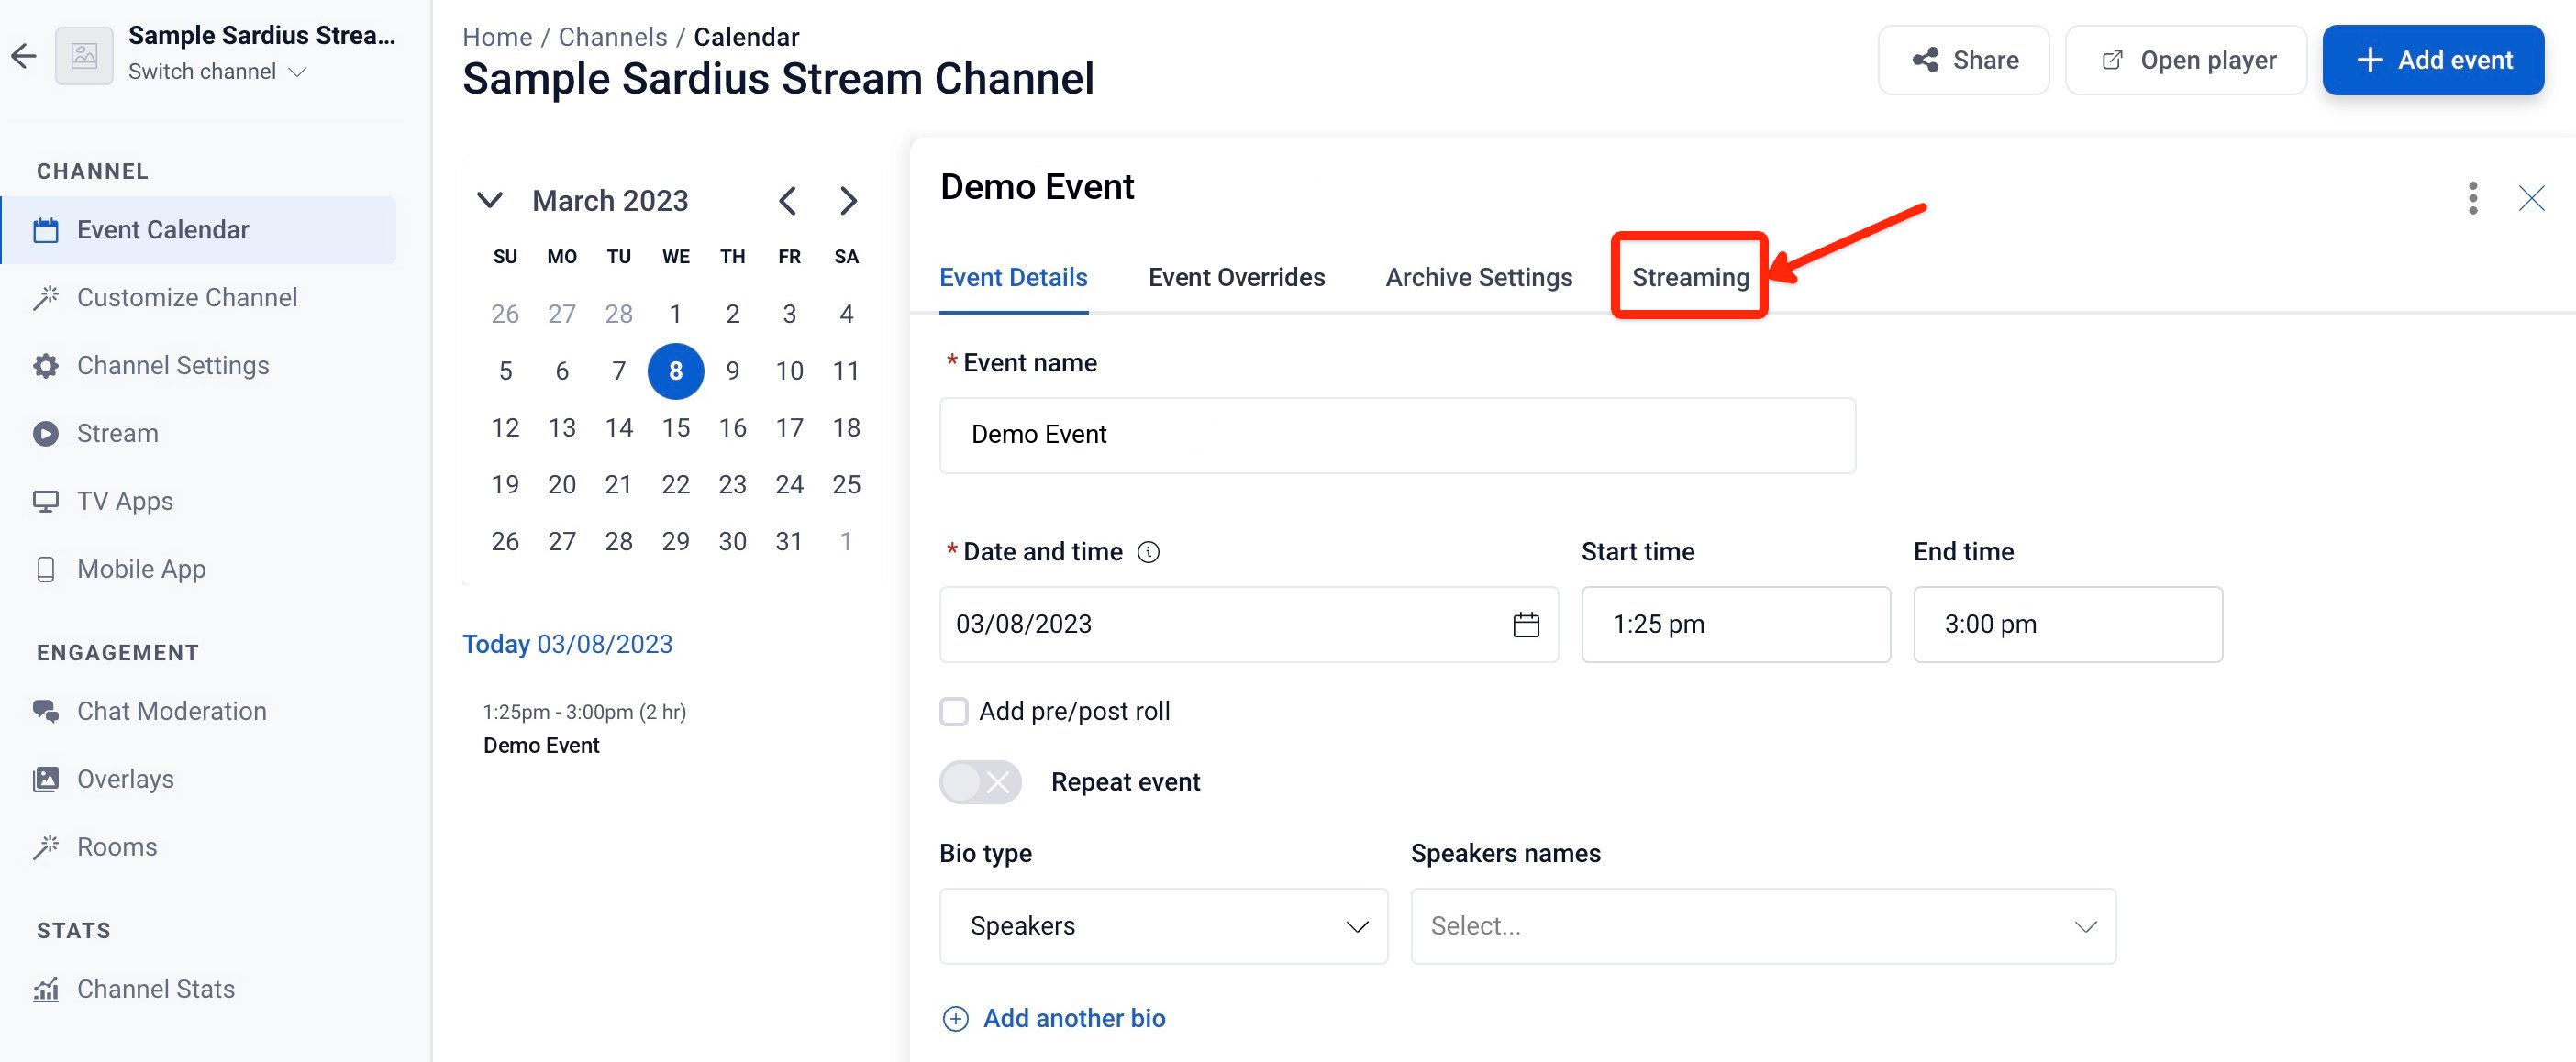This screenshot has height=1062, width=2576.
Task: Switch to the Streaming tab
Action: (x=1690, y=278)
